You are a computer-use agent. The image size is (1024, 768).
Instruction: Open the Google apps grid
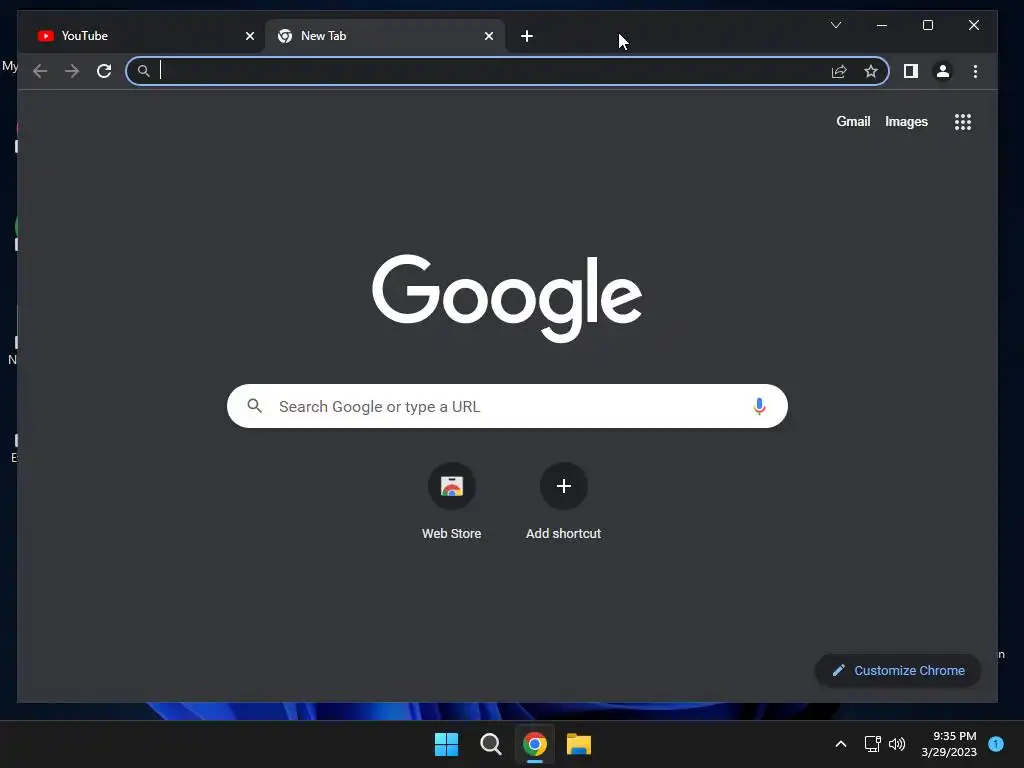pyautogui.click(x=963, y=122)
